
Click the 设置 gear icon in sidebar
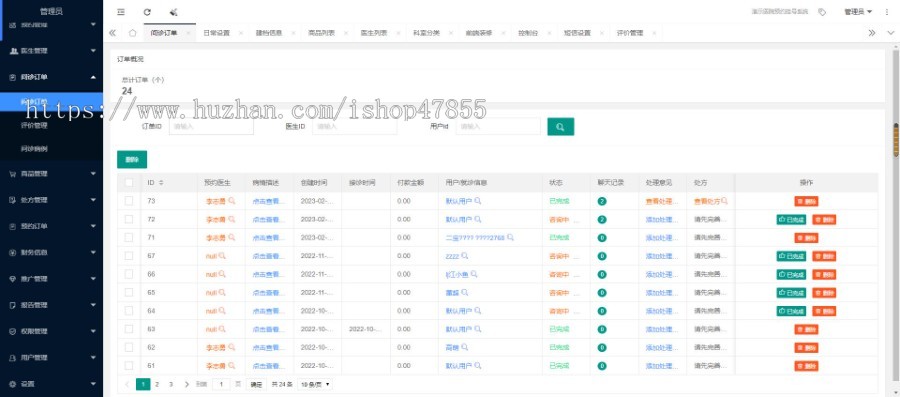click(13, 384)
